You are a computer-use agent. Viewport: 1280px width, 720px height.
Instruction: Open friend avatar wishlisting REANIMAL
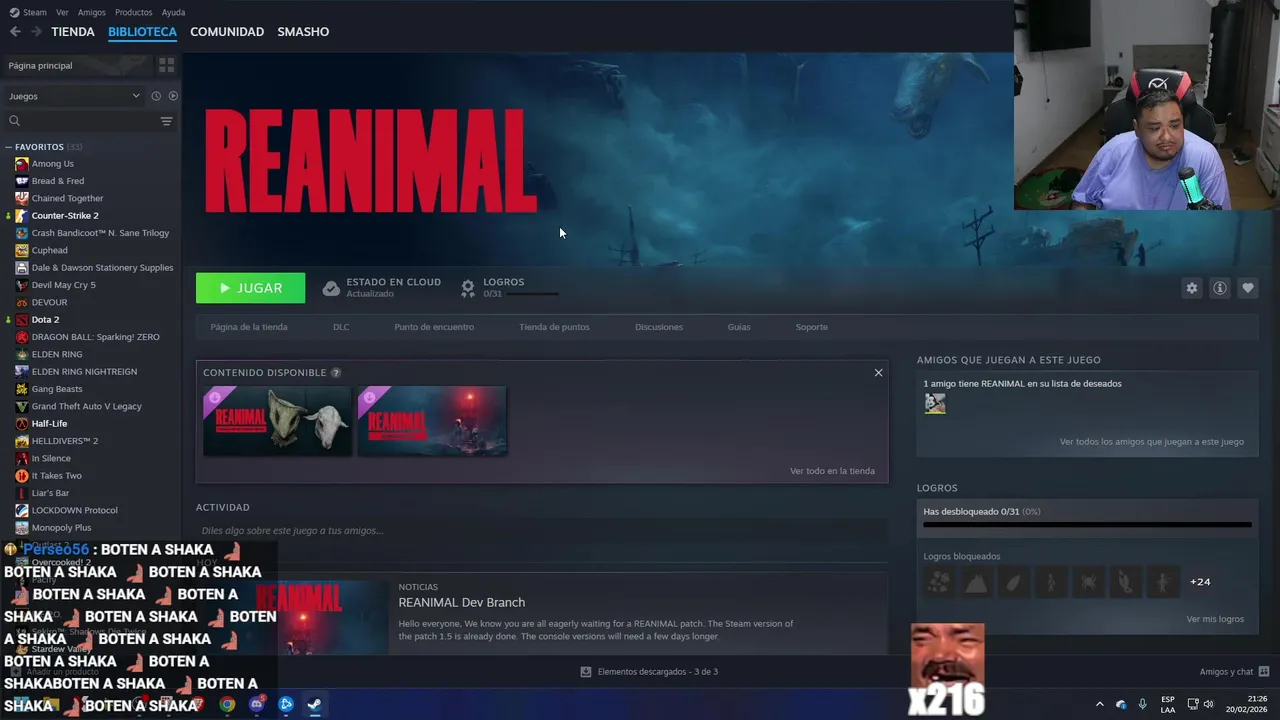coord(935,403)
